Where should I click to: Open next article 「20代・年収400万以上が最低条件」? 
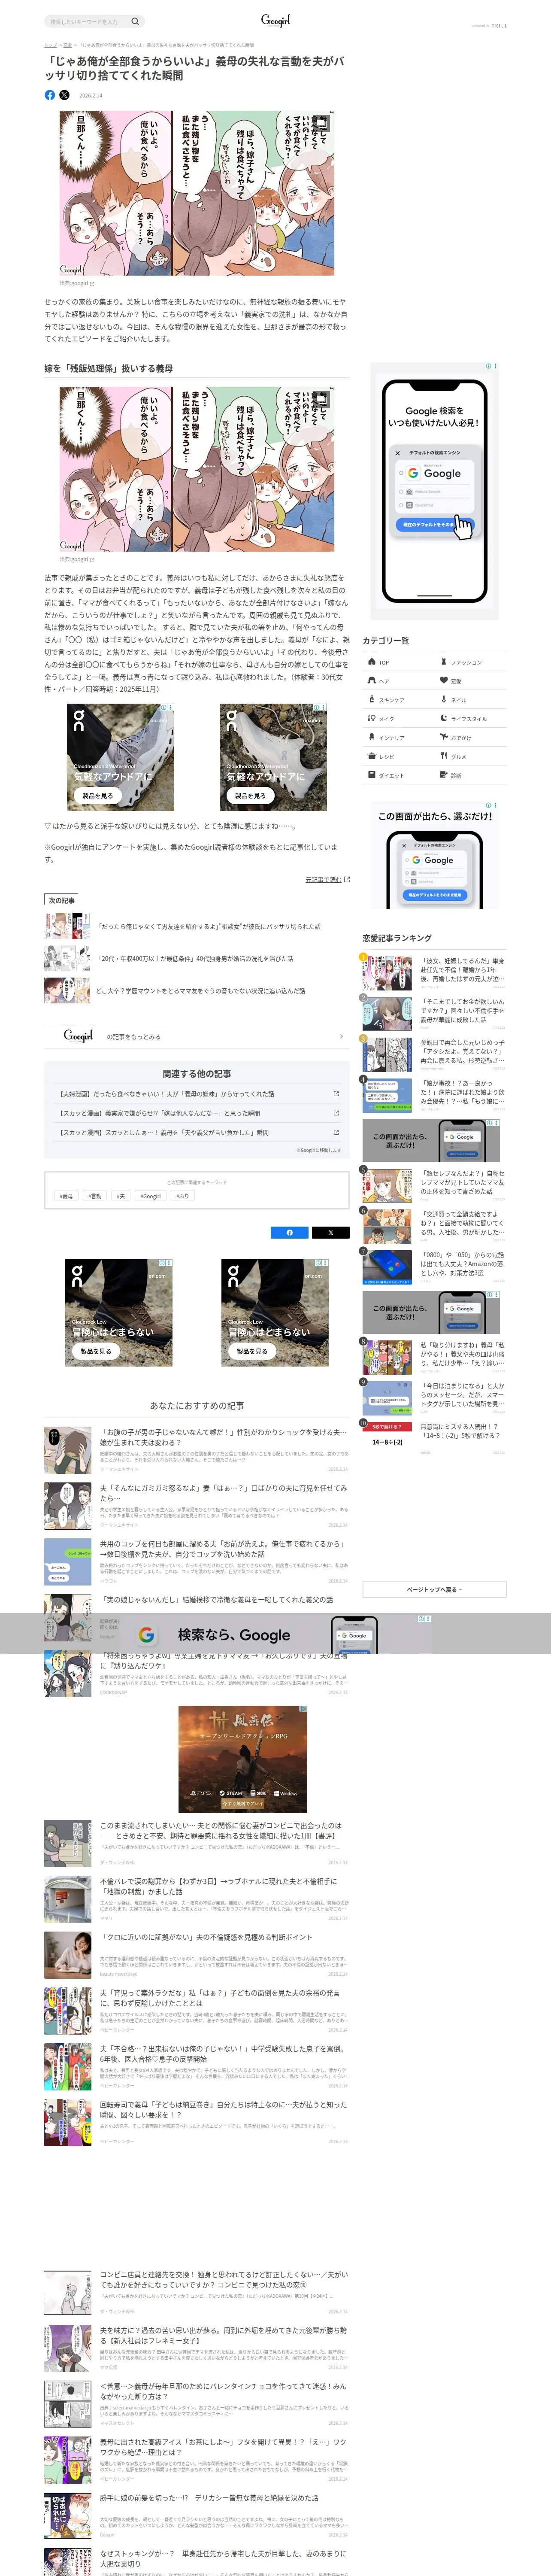tap(197, 958)
